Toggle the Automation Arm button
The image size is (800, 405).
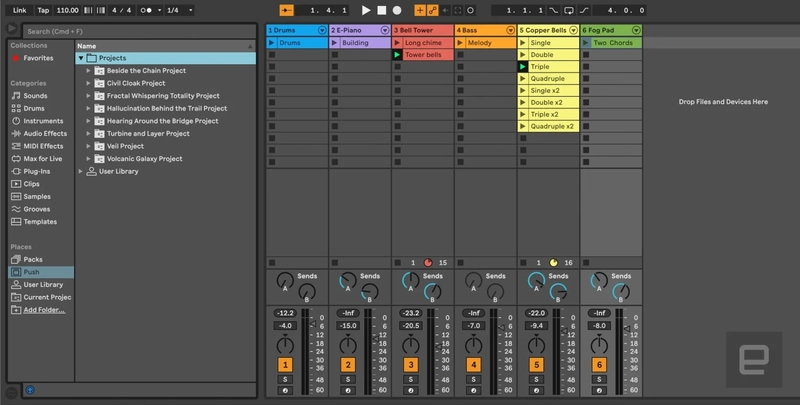point(433,10)
